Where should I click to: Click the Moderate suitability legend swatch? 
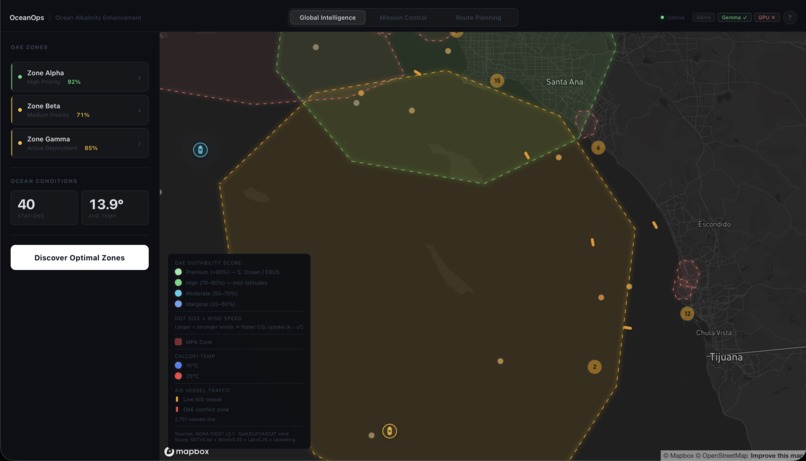click(x=178, y=293)
